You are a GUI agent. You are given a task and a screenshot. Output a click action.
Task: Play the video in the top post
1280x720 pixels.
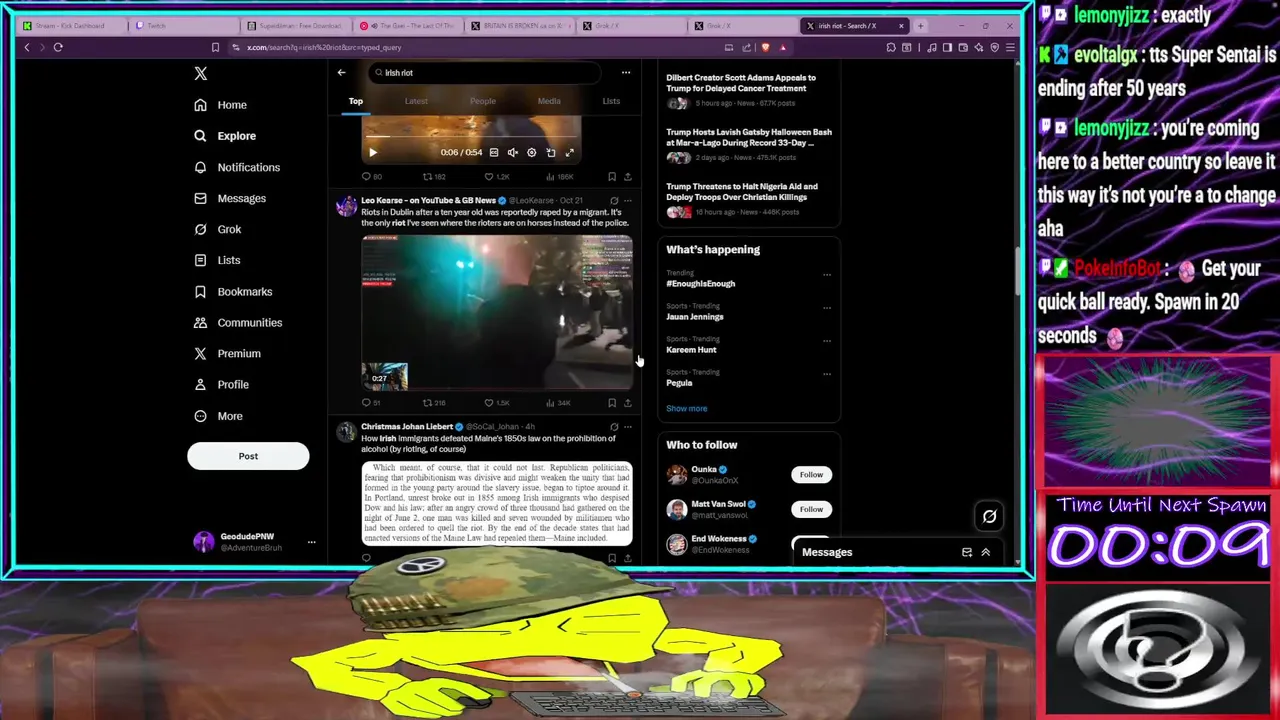click(373, 153)
